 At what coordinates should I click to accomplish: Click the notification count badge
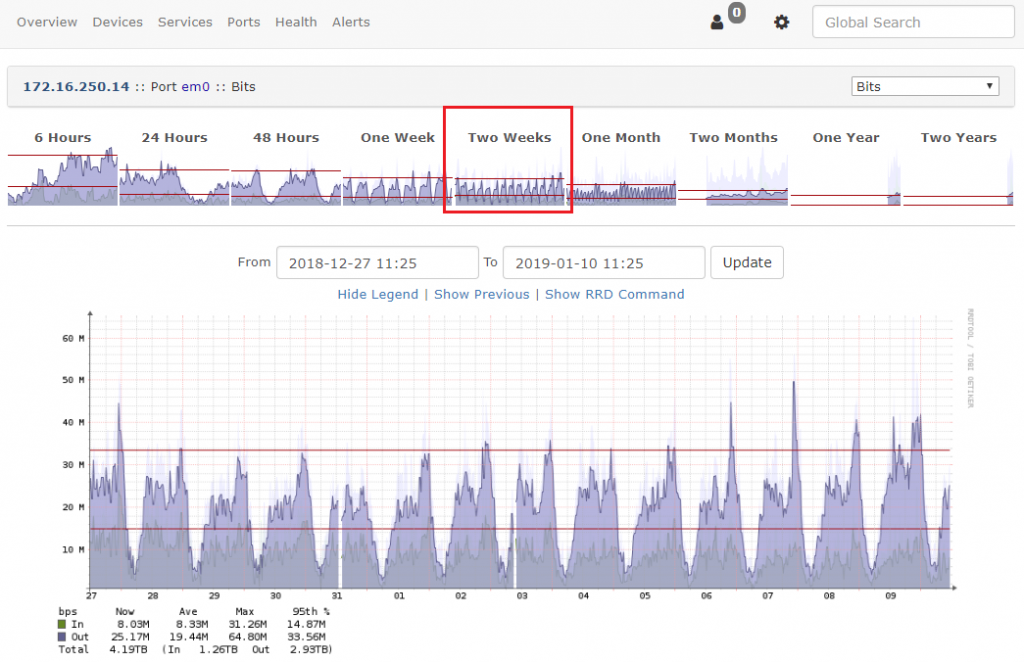point(737,12)
